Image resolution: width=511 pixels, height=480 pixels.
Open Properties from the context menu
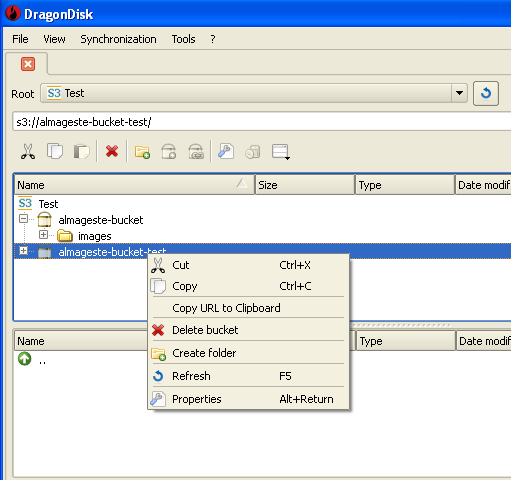(248, 399)
